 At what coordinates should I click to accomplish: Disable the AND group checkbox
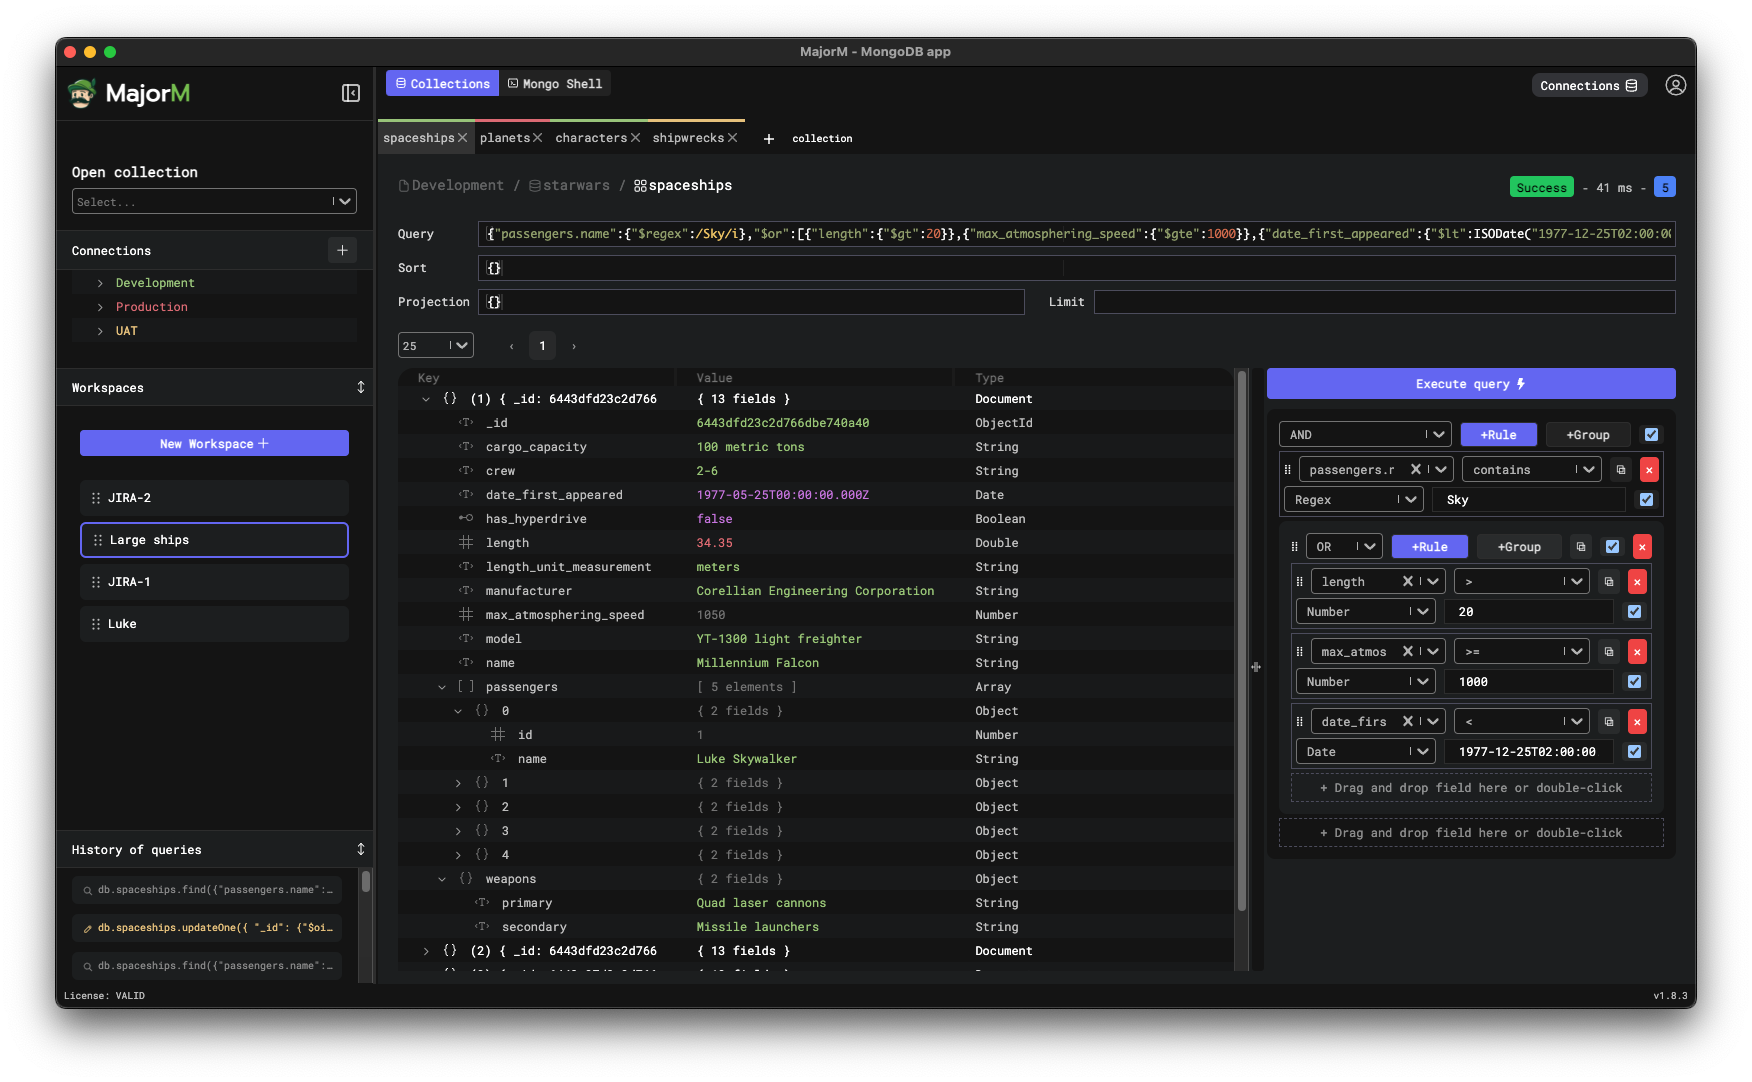point(1651,434)
